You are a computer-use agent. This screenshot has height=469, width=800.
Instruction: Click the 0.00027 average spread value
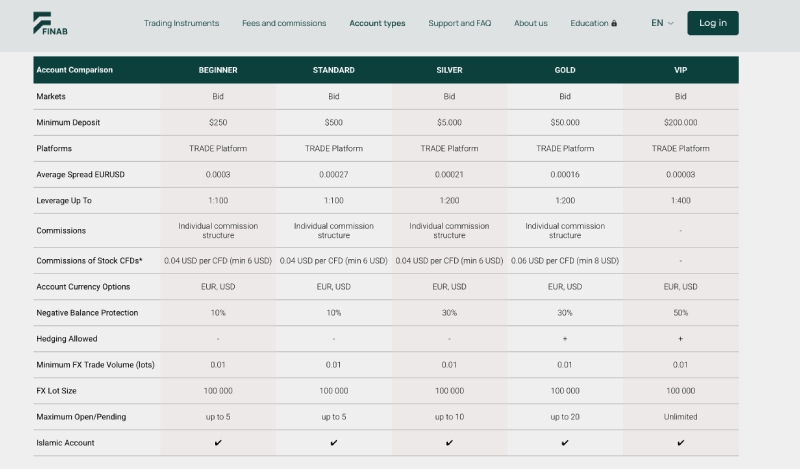334,175
